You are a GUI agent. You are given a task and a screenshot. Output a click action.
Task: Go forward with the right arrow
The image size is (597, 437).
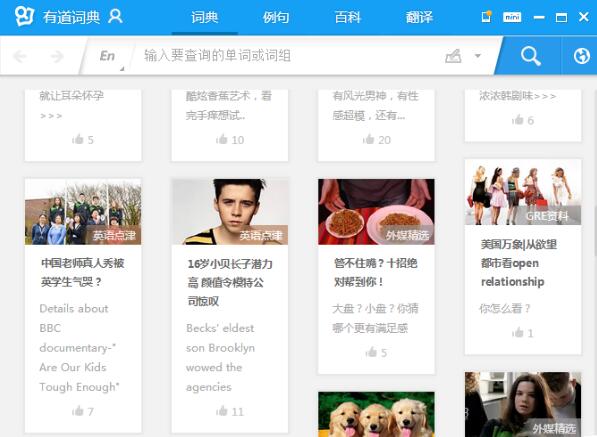[x=57, y=56]
